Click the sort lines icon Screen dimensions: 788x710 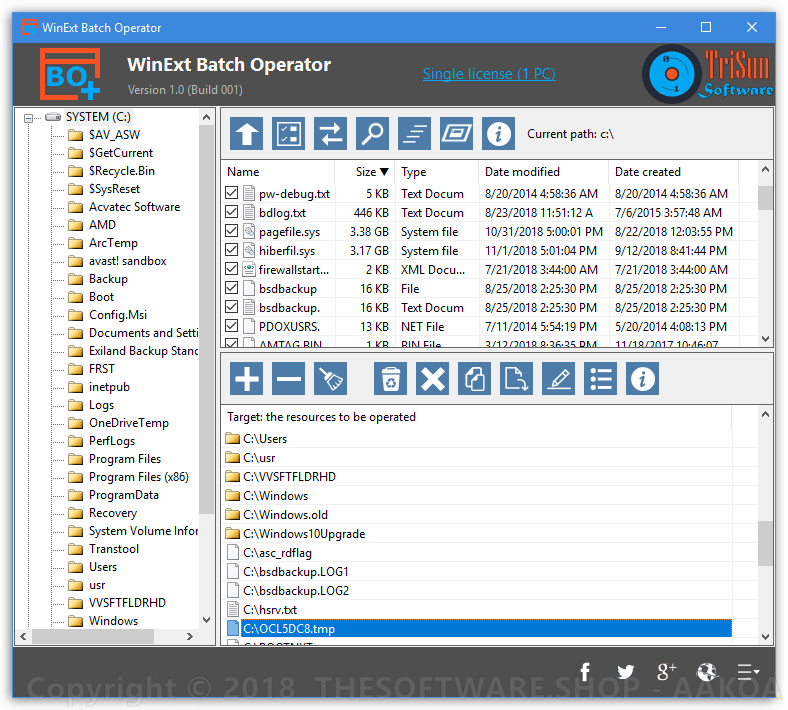click(x=414, y=134)
